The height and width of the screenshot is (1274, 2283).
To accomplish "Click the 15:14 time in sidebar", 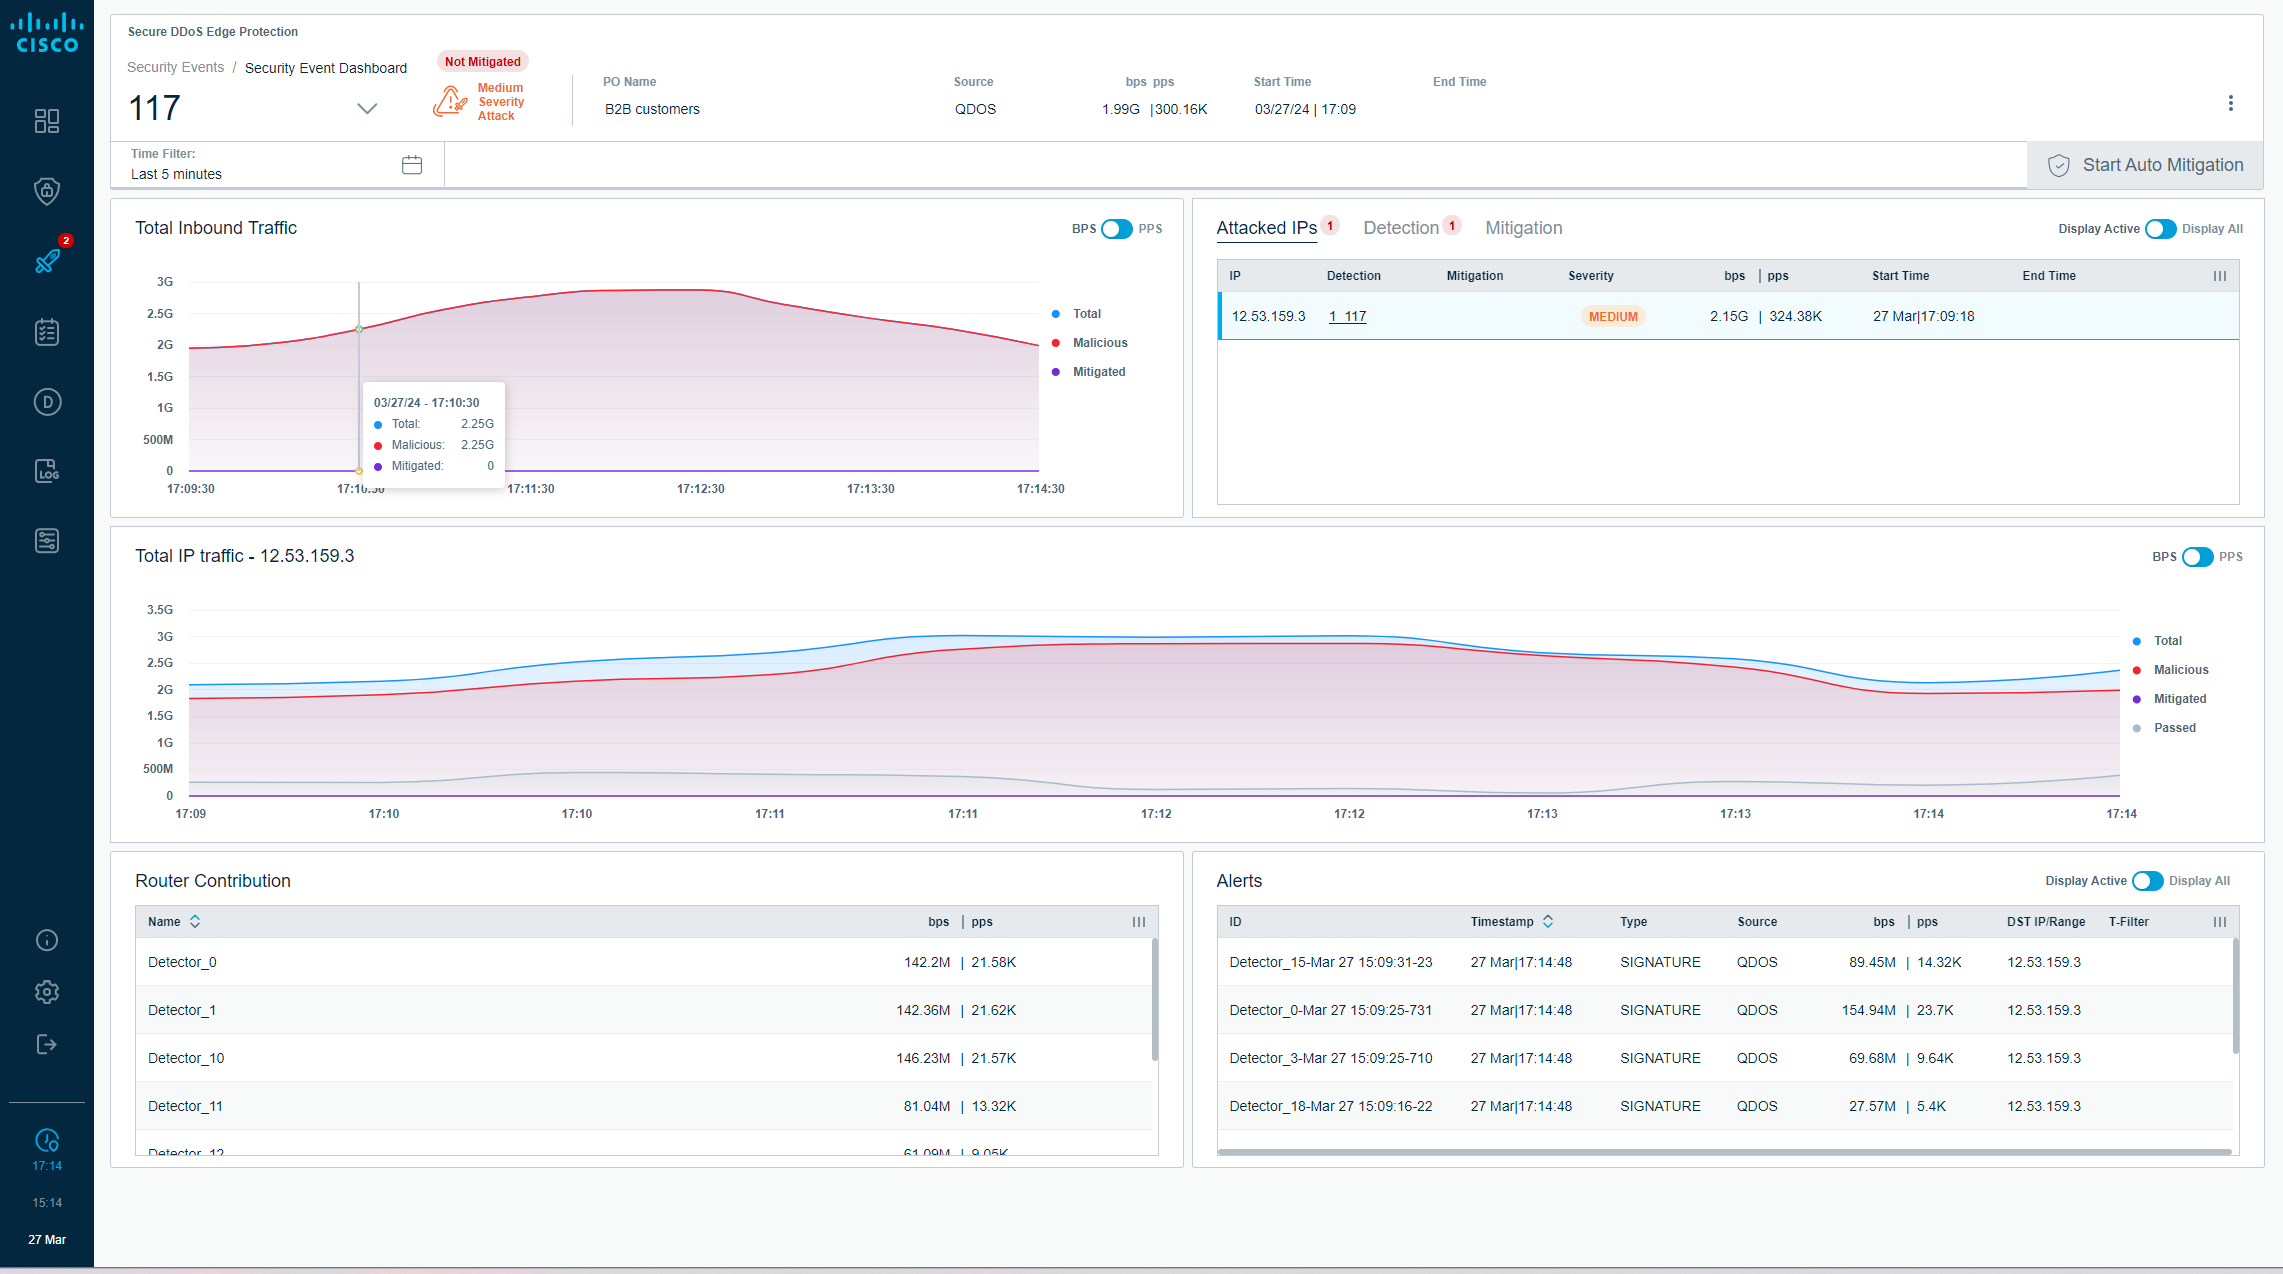I will [47, 1203].
